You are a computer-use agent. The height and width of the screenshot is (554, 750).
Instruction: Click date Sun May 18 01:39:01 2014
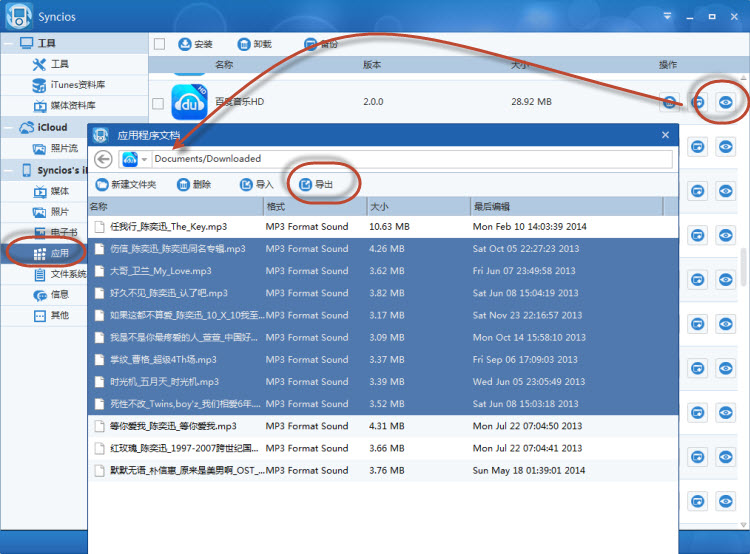coord(529,471)
